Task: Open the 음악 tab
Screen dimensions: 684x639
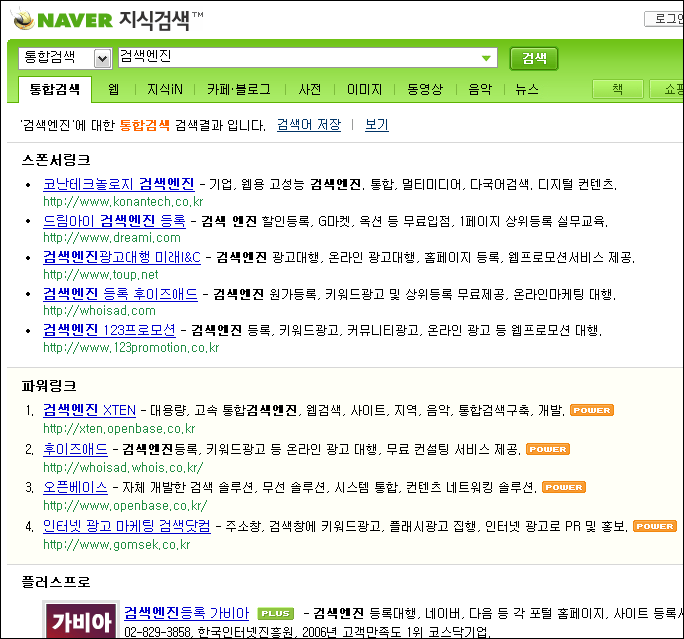Action: pos(480,89)
